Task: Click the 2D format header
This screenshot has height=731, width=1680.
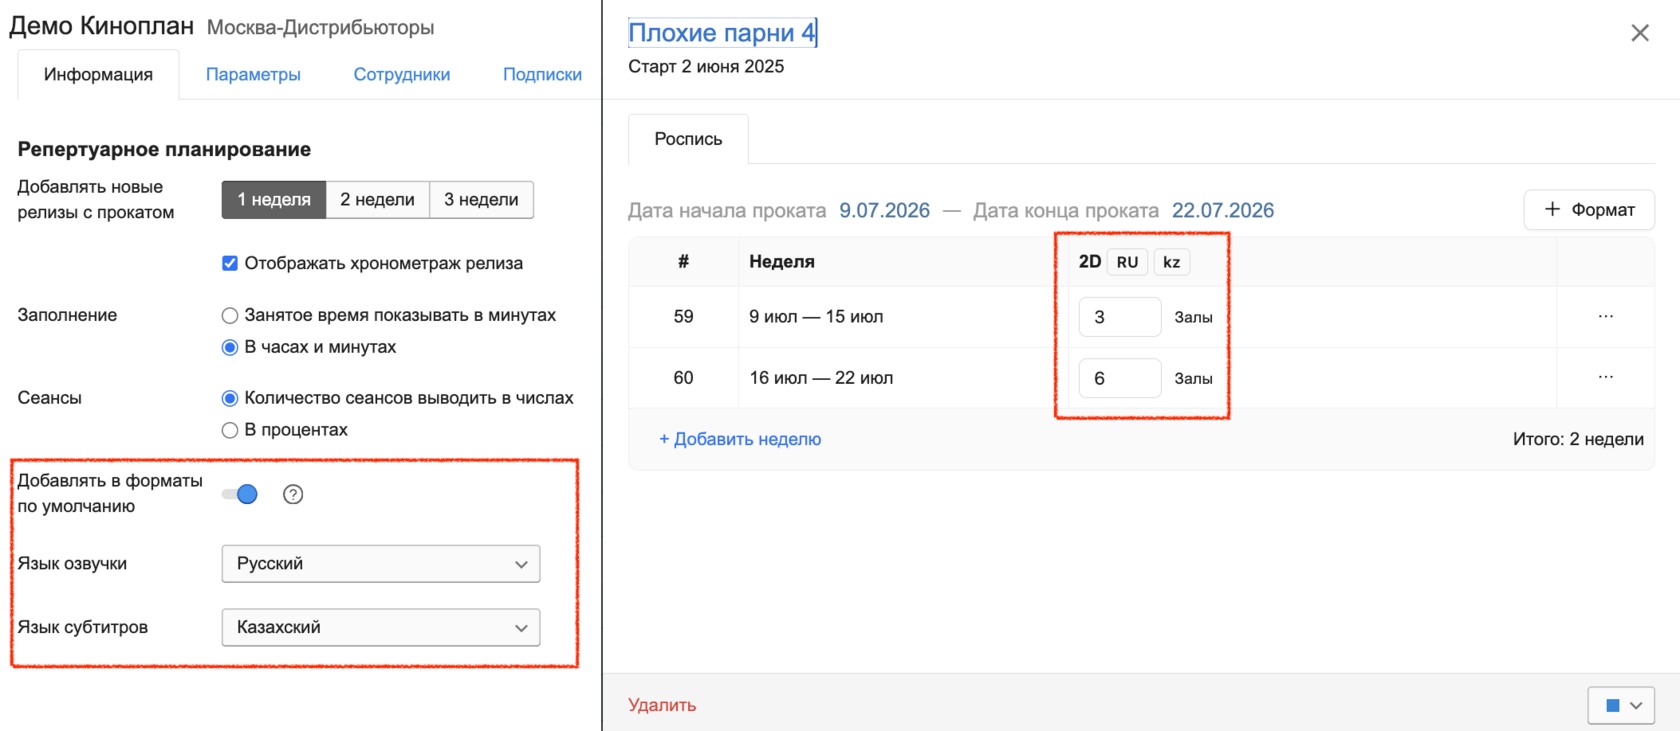Action: [x=1090, y=262]
